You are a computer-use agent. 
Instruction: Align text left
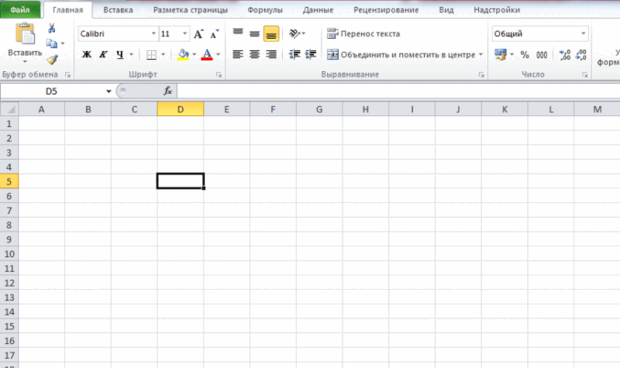pyautogui.click(x=238, y=54)
